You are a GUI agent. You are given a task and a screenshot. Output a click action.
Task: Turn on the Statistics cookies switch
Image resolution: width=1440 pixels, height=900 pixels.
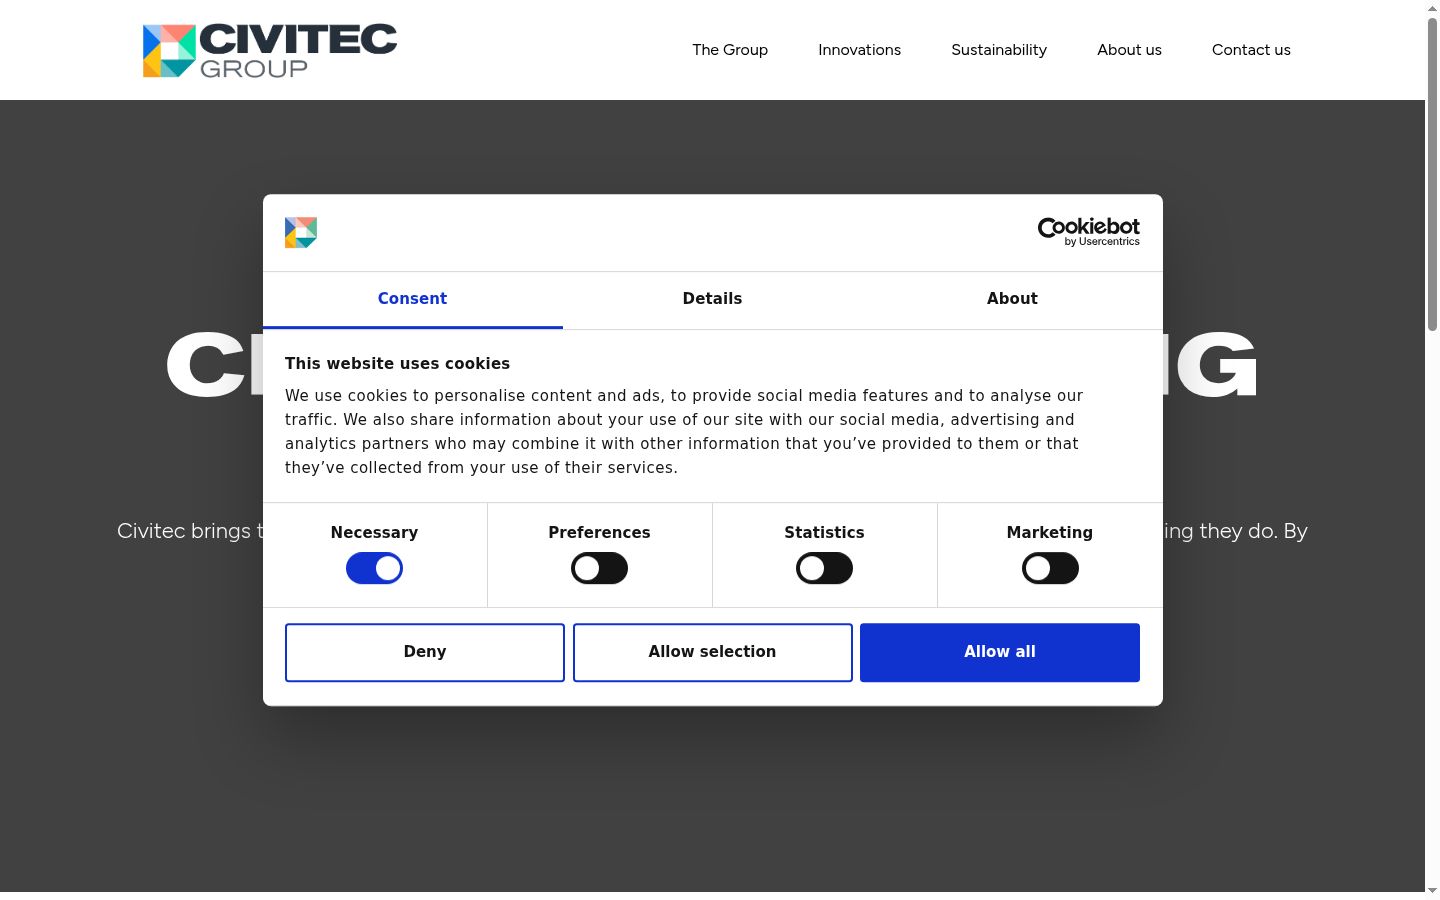click(824, 568)
